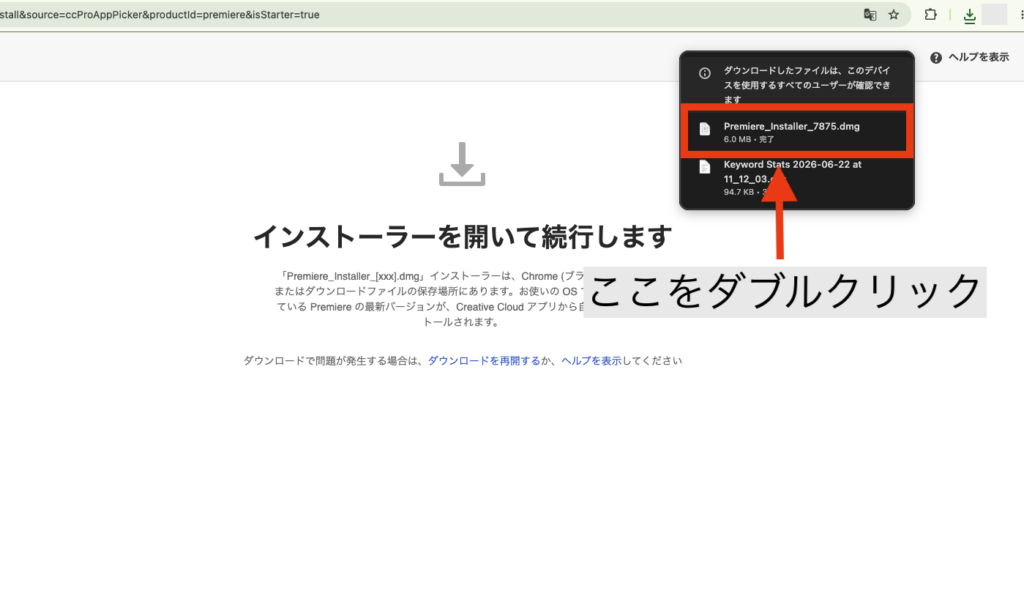Image resolution: width=1024 pixels, height=605 pixels.
Task: Bookmark this page with the star icon
Action: coord(893,14)
